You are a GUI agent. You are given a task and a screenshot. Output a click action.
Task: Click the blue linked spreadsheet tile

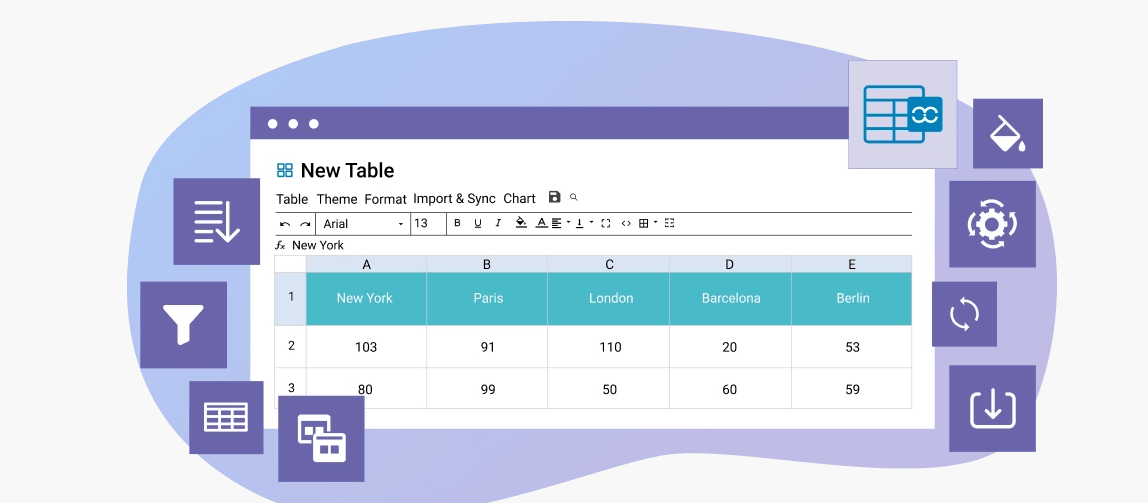[x=903, y=114]
